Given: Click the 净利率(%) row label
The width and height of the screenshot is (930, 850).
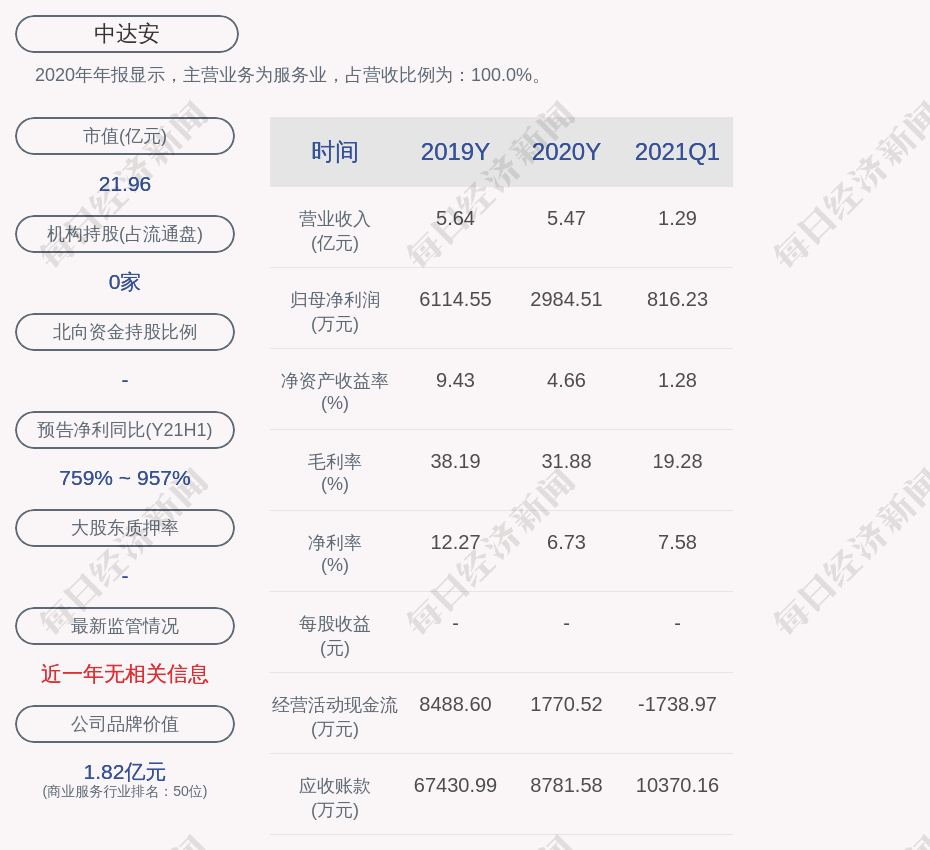Looking at the screenshot, I should pos(335,553).
